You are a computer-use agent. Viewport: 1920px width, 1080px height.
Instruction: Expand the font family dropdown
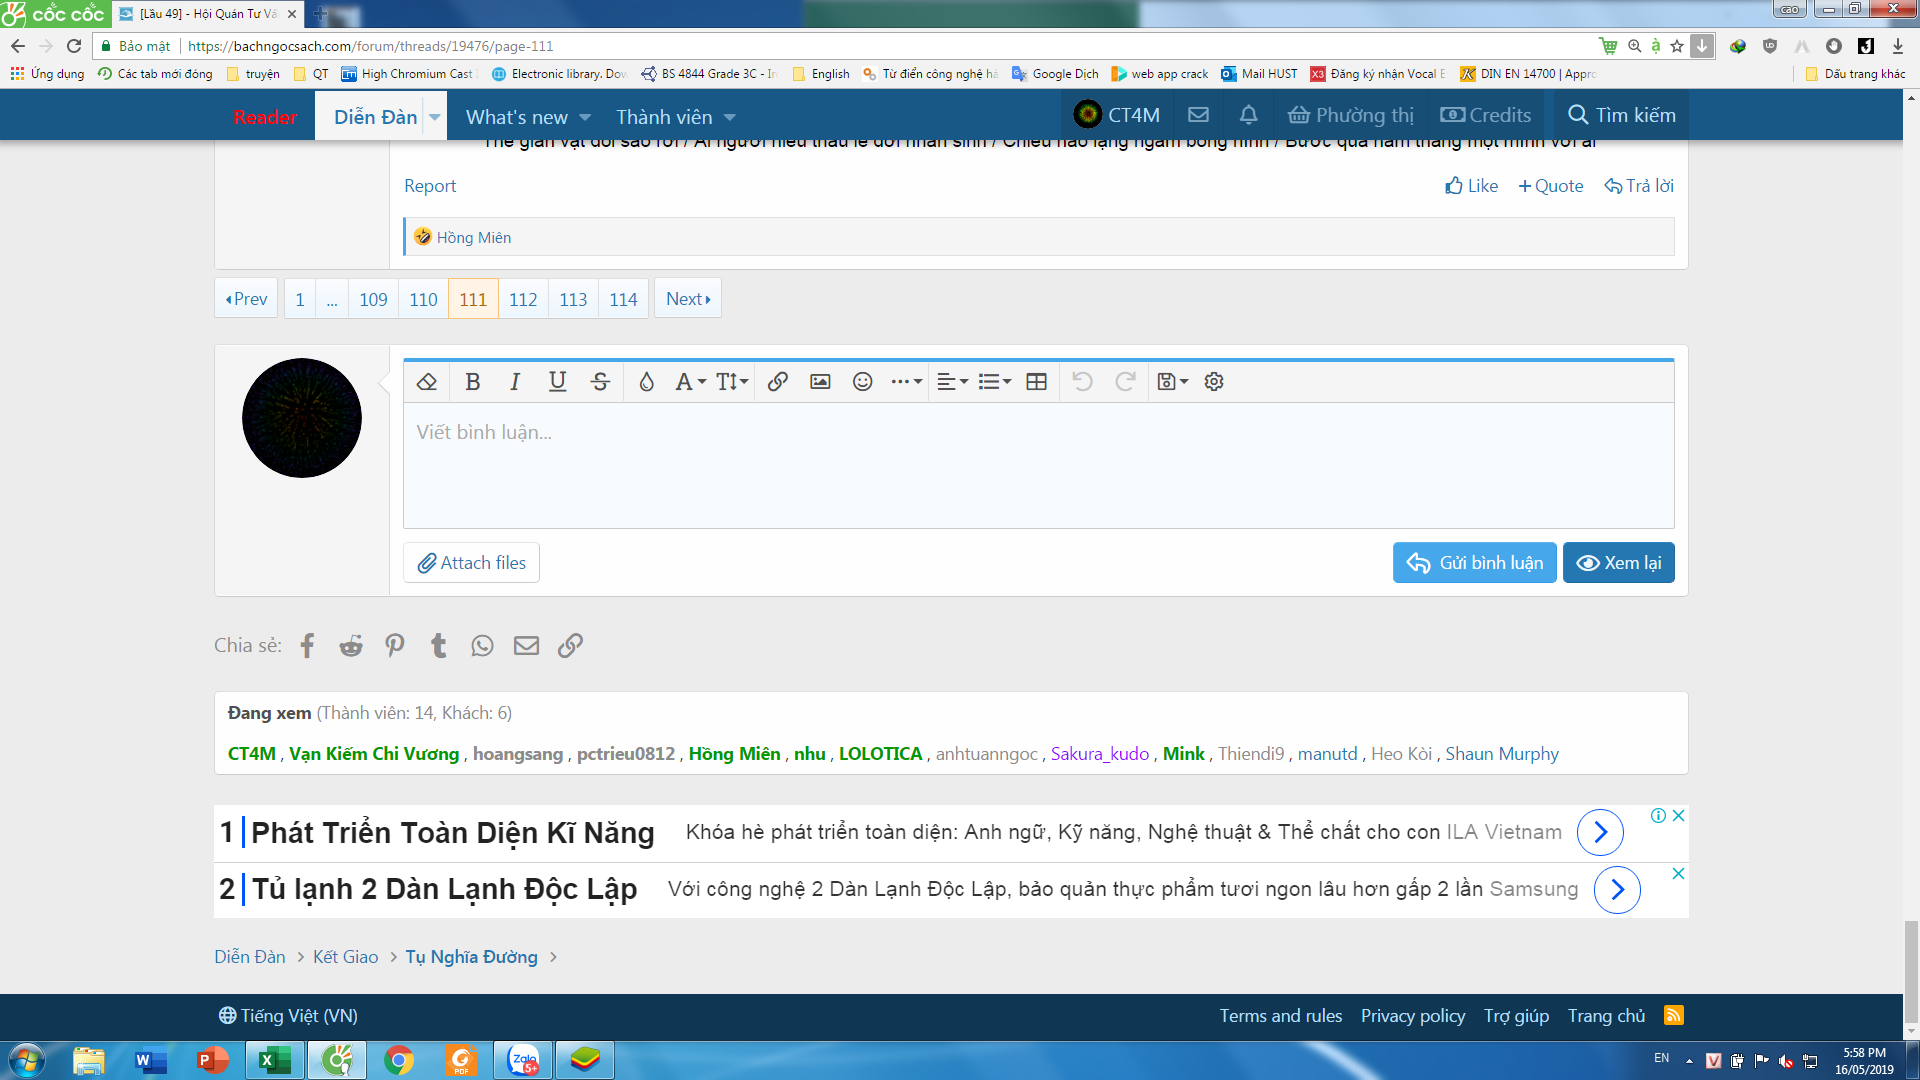pos(690,382)
